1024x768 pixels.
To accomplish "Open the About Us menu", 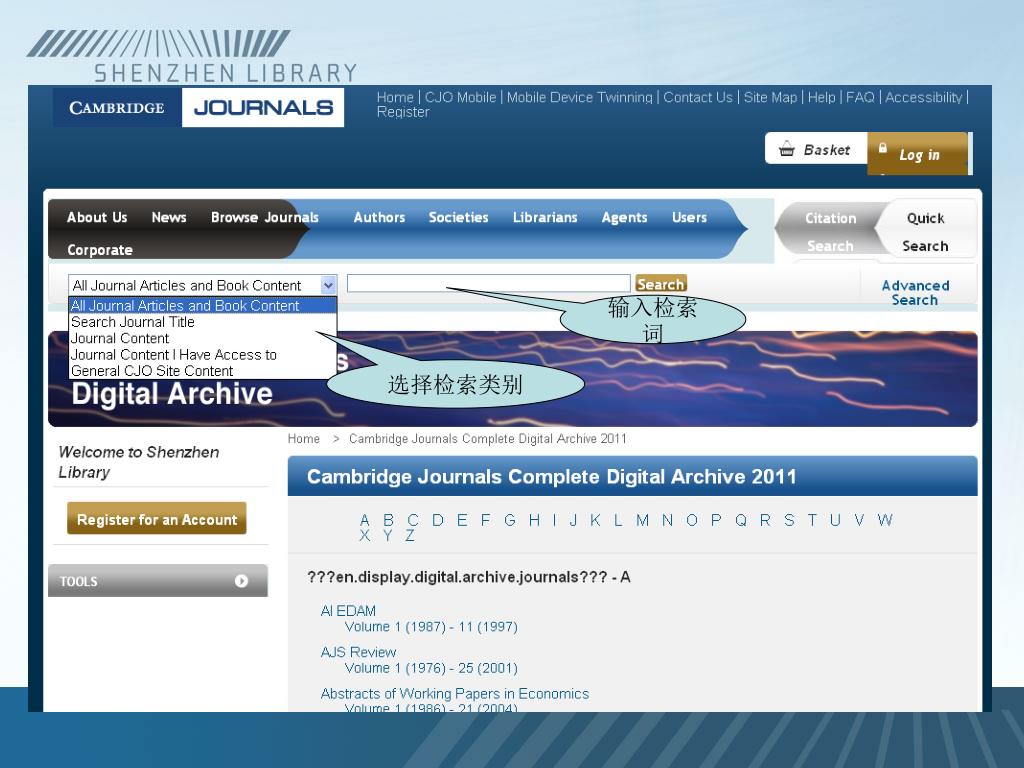I will (x=97, y=217).
